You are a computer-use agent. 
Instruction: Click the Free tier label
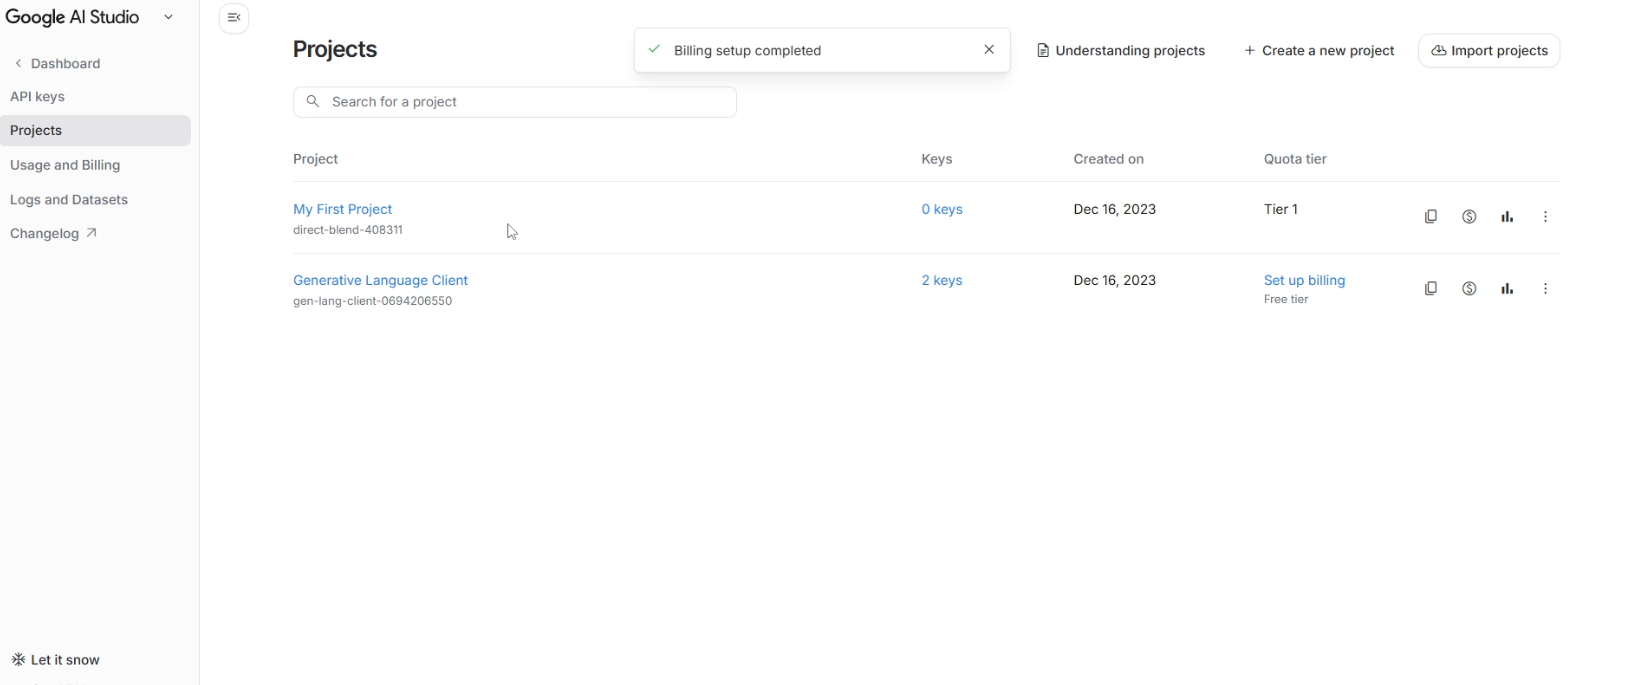[x=1287, y=300]
